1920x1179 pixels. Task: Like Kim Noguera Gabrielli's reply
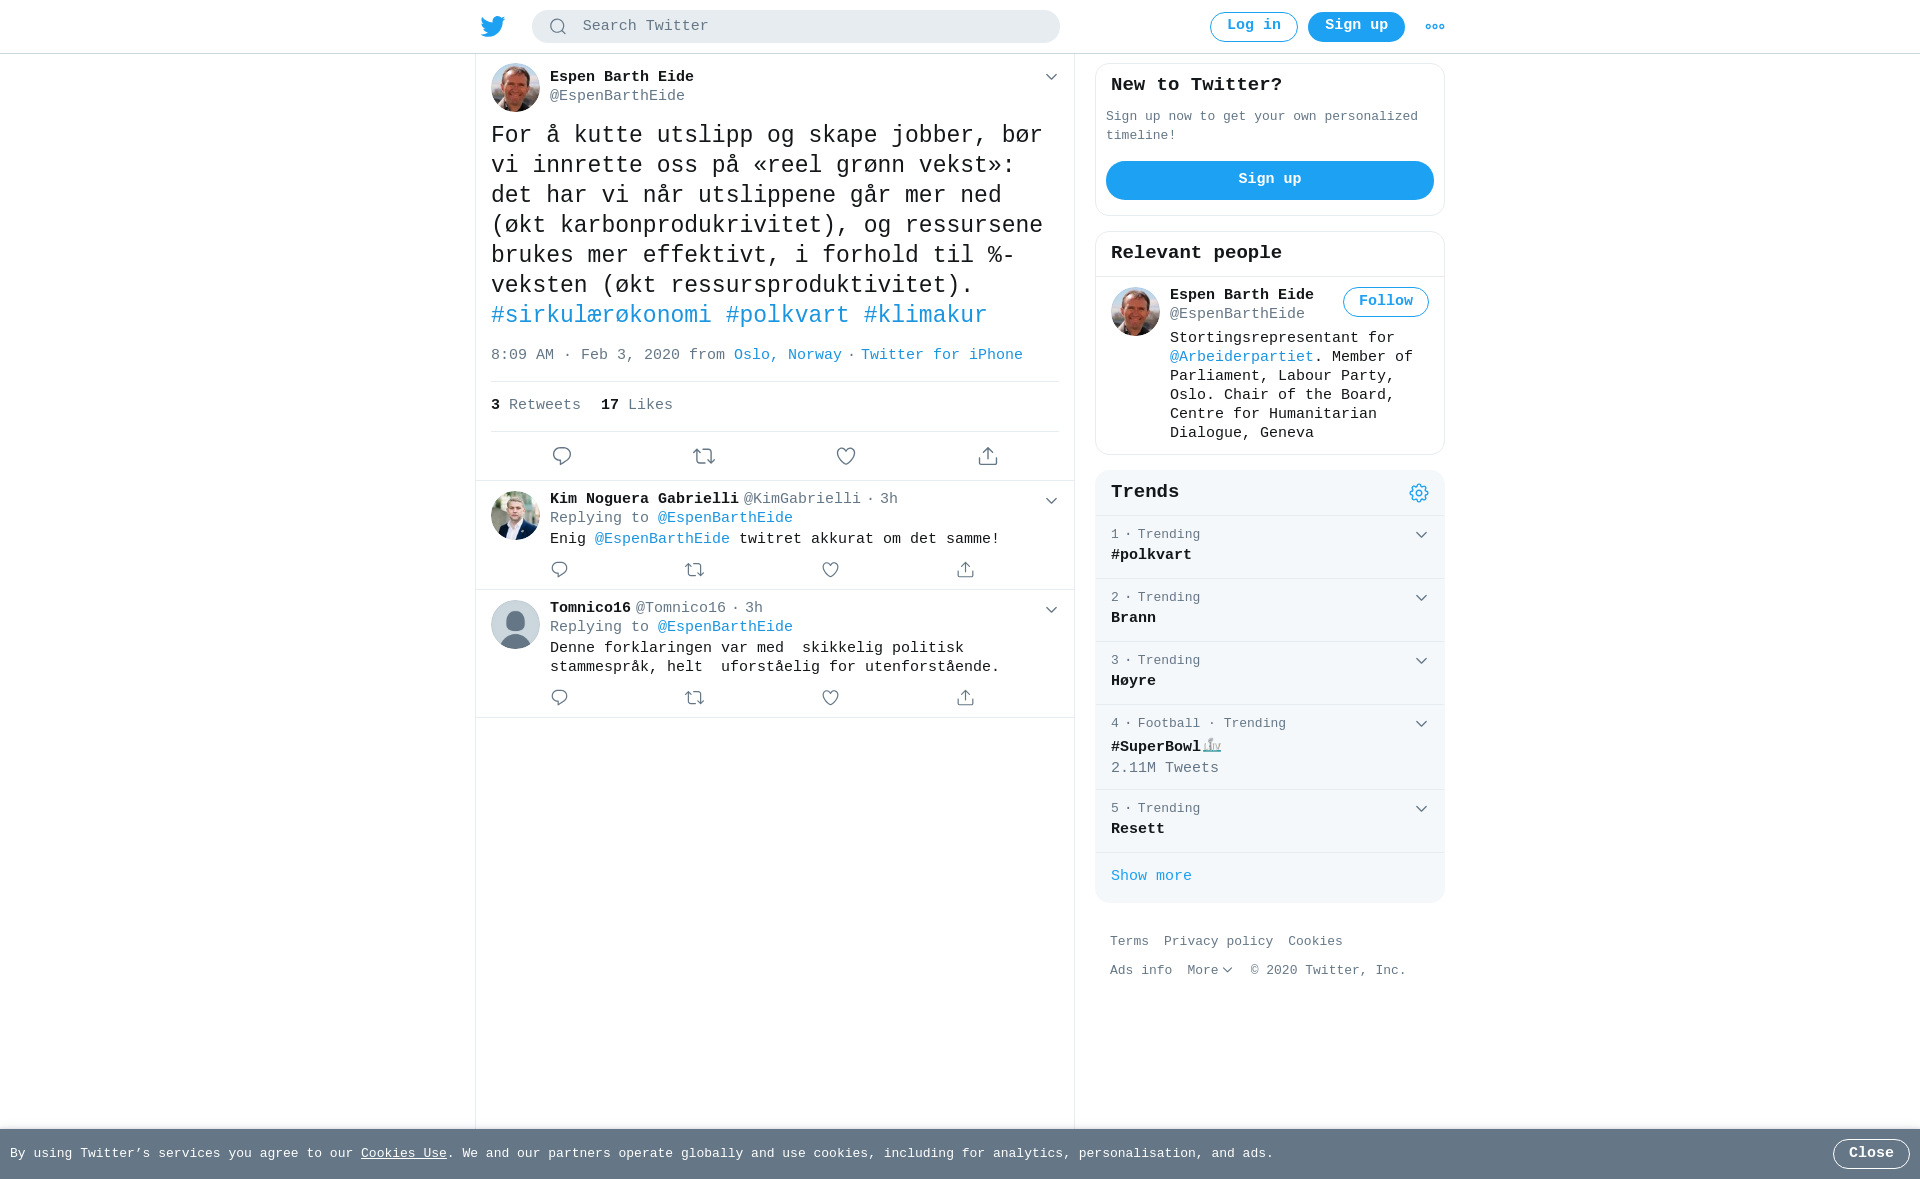[831, 569]
